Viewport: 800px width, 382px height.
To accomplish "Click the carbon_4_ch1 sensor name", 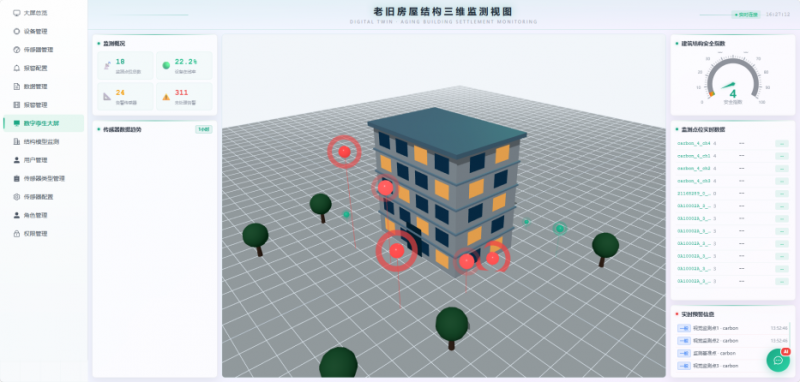I will click(694, 156).
